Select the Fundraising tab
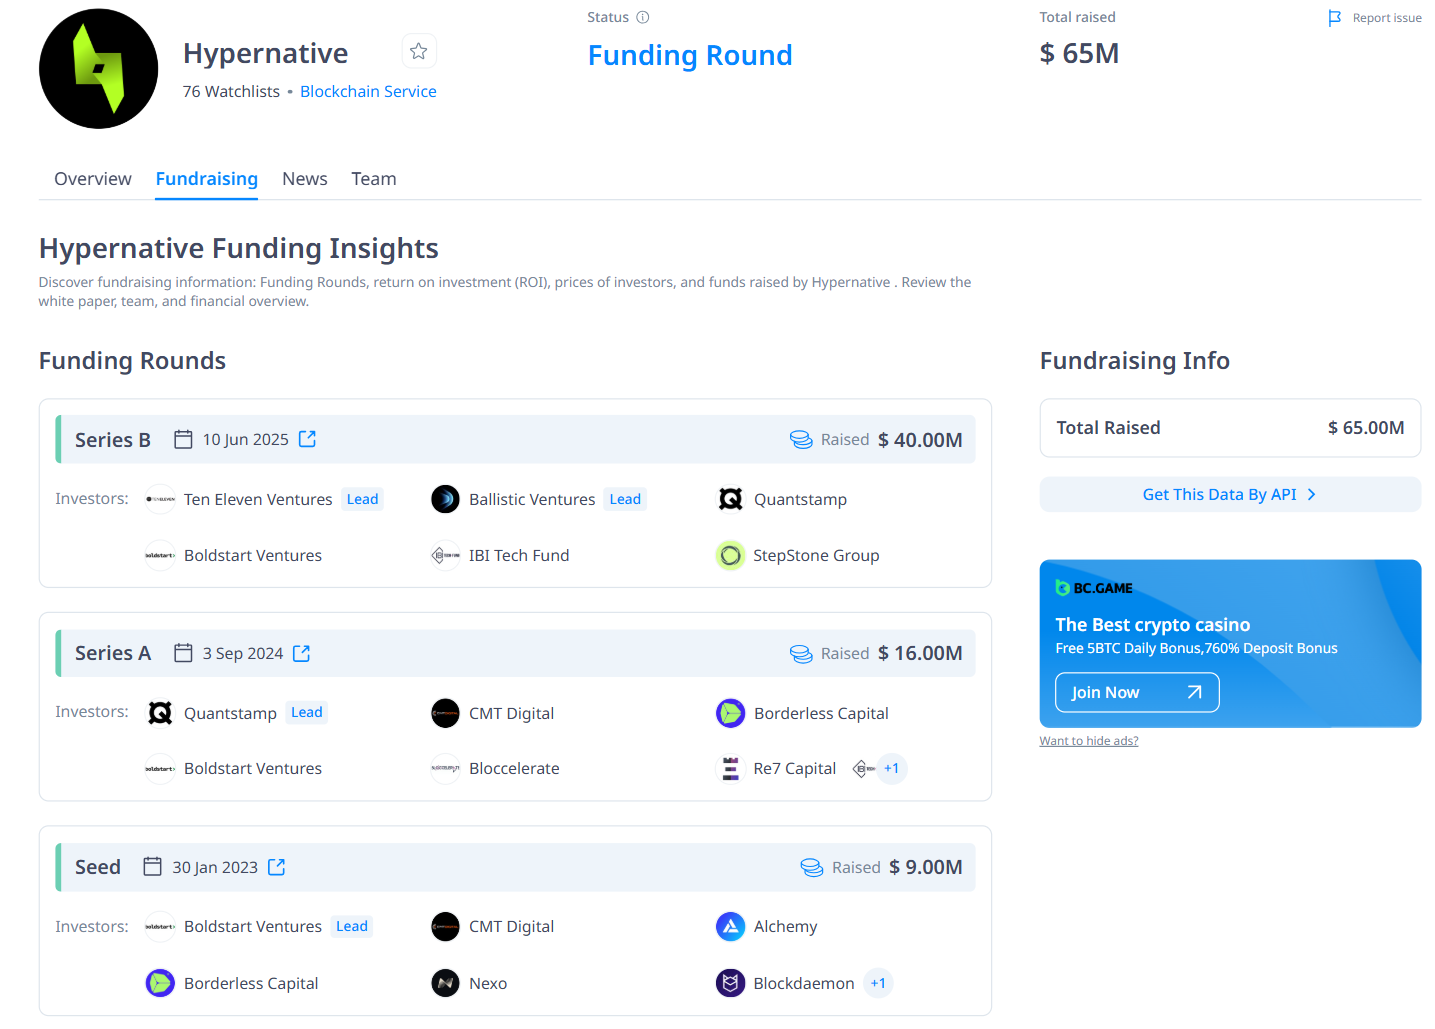This screenshot has height=1029, width=1435. pyautogui.click(x=206, y=179)
